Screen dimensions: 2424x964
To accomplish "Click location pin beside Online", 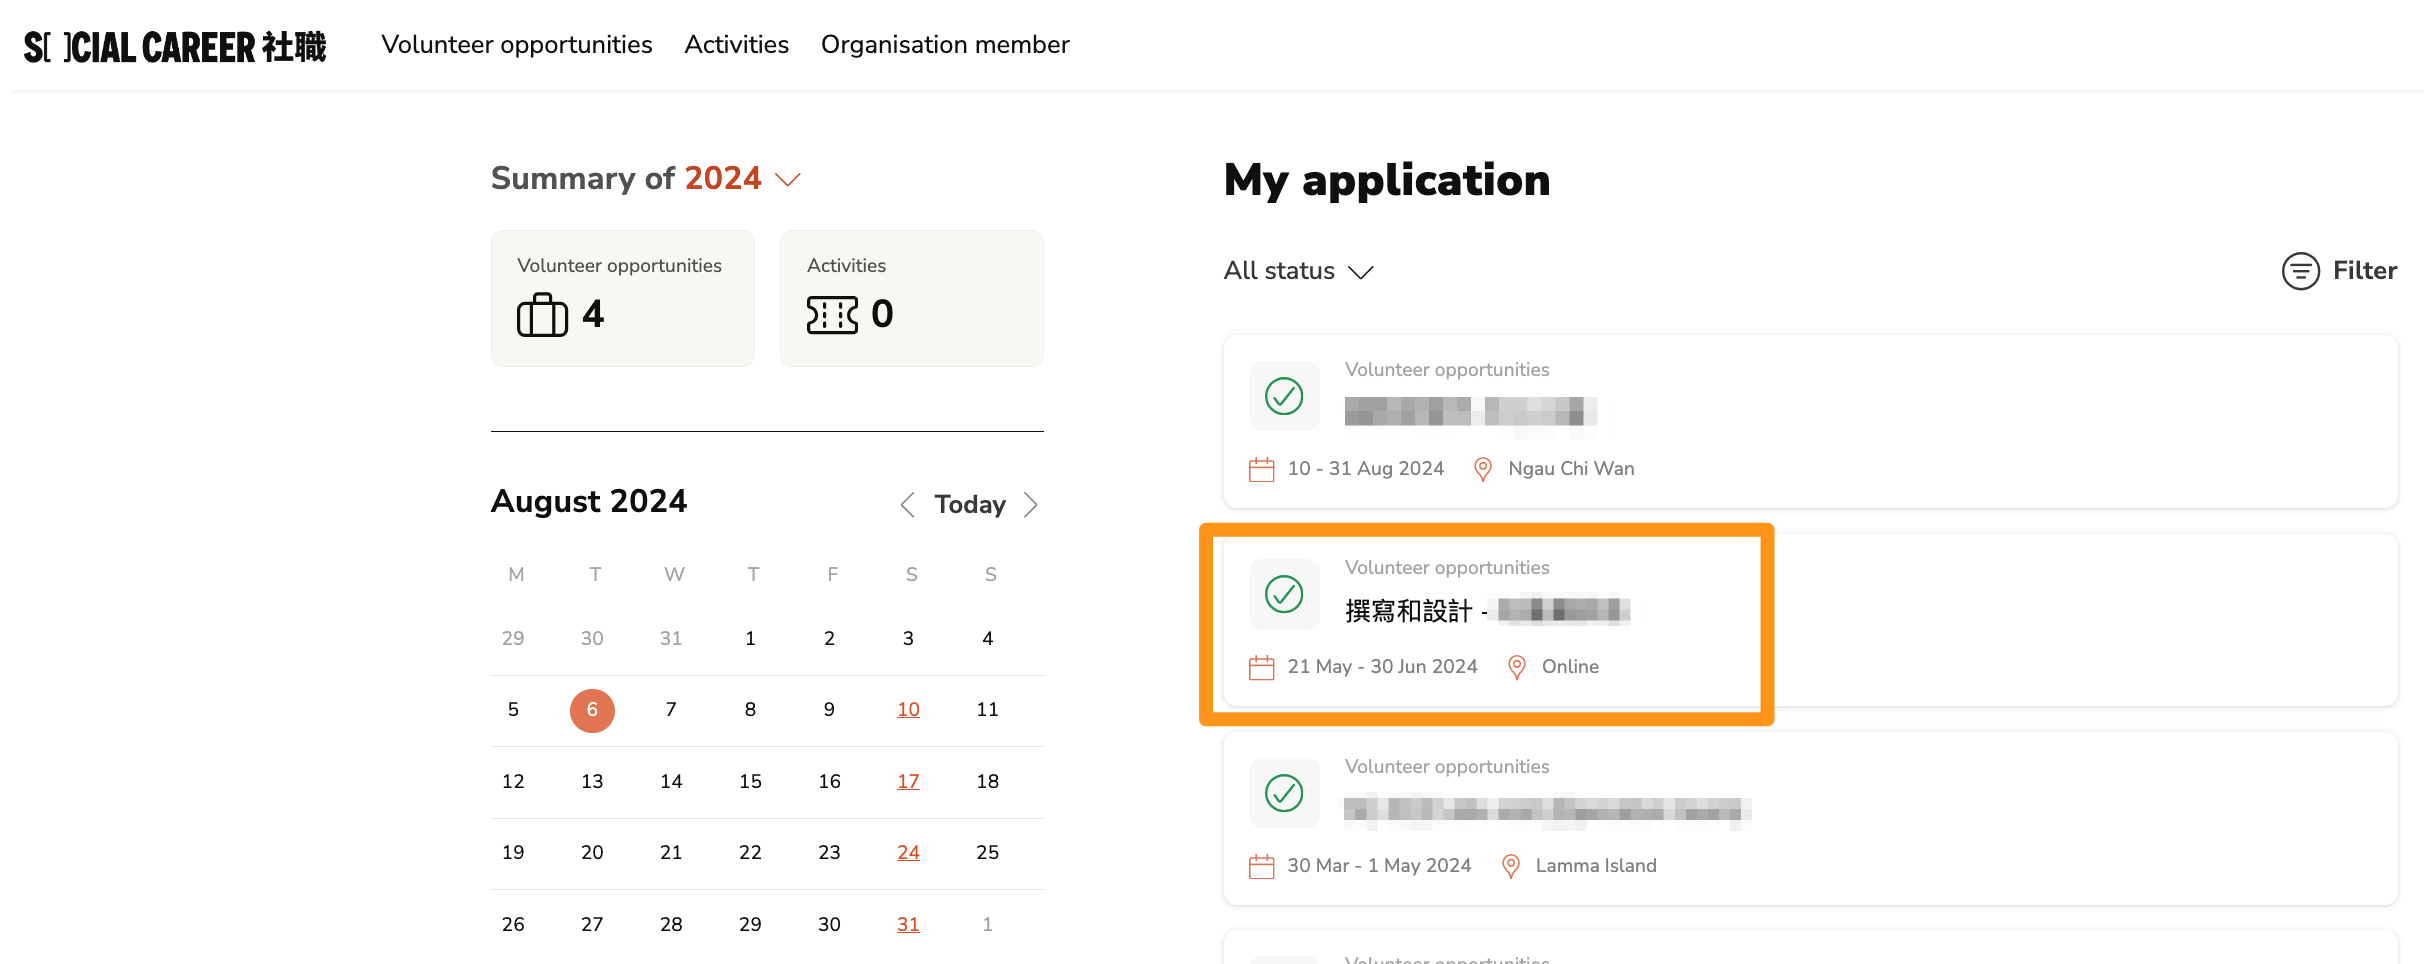I will [x=1517, y=667].
